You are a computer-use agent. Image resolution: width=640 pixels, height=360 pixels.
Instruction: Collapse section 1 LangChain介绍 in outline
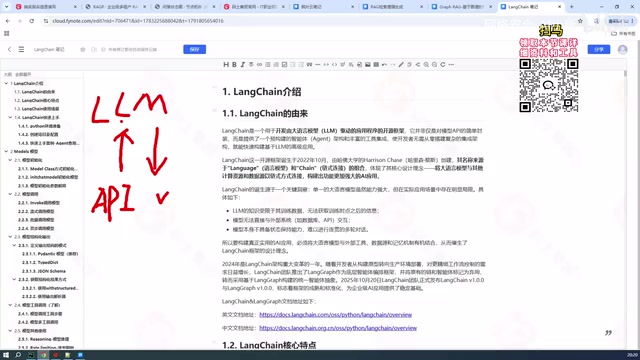6,83
